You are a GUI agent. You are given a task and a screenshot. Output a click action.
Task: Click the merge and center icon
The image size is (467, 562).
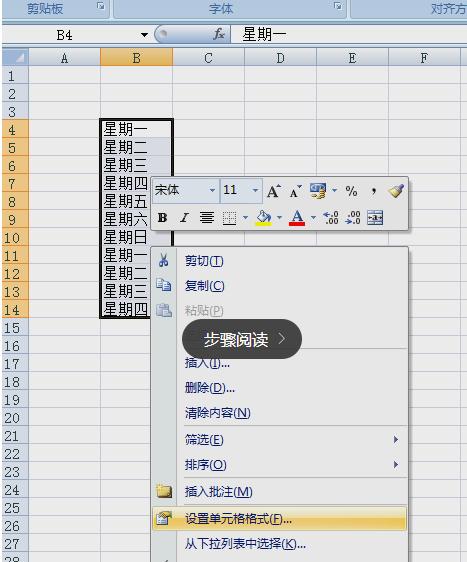pos(375,218)
